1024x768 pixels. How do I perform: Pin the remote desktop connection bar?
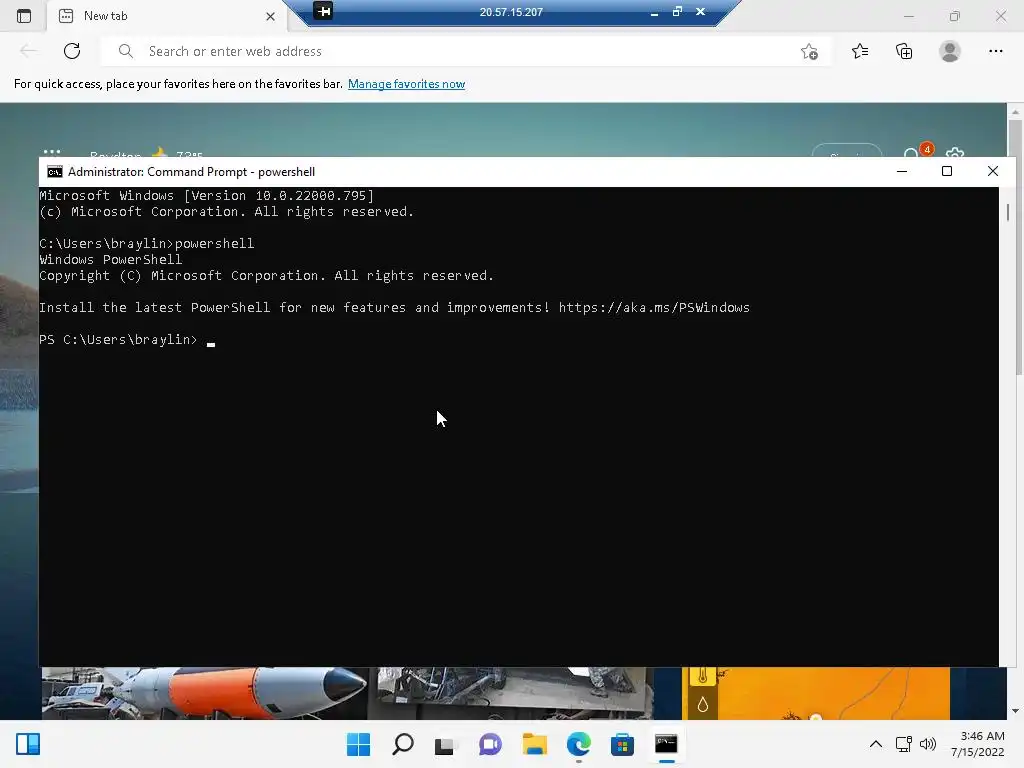tap(323, 11)
